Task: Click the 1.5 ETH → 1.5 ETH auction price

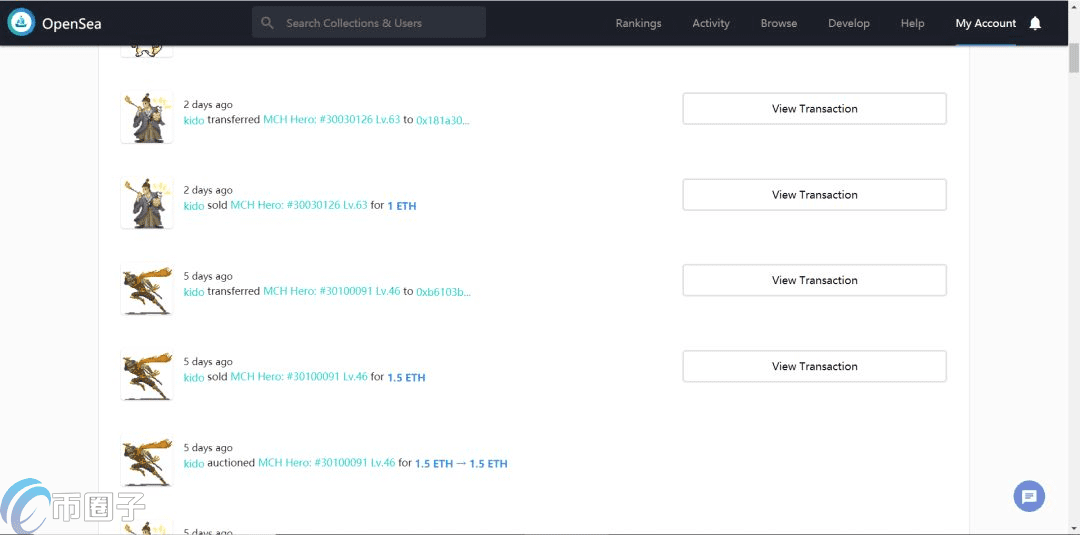Action: (x=461, y=463)
